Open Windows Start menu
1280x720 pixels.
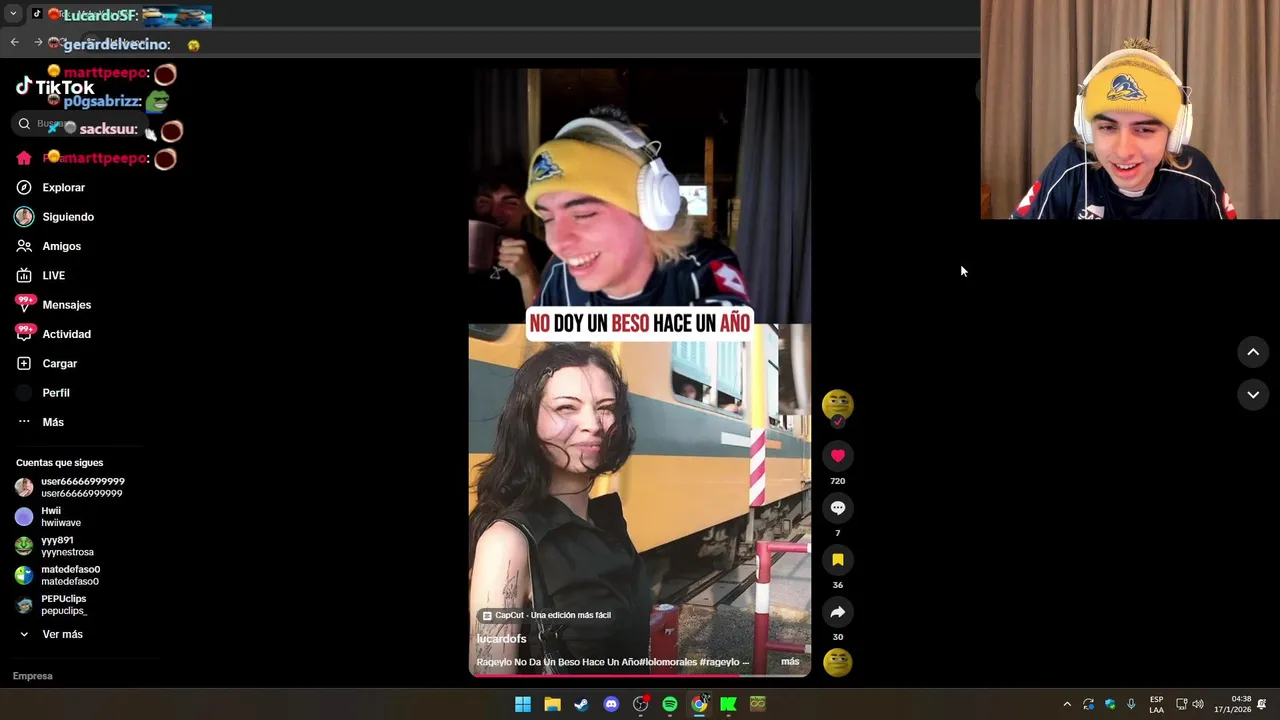click(x=523, y=704)
